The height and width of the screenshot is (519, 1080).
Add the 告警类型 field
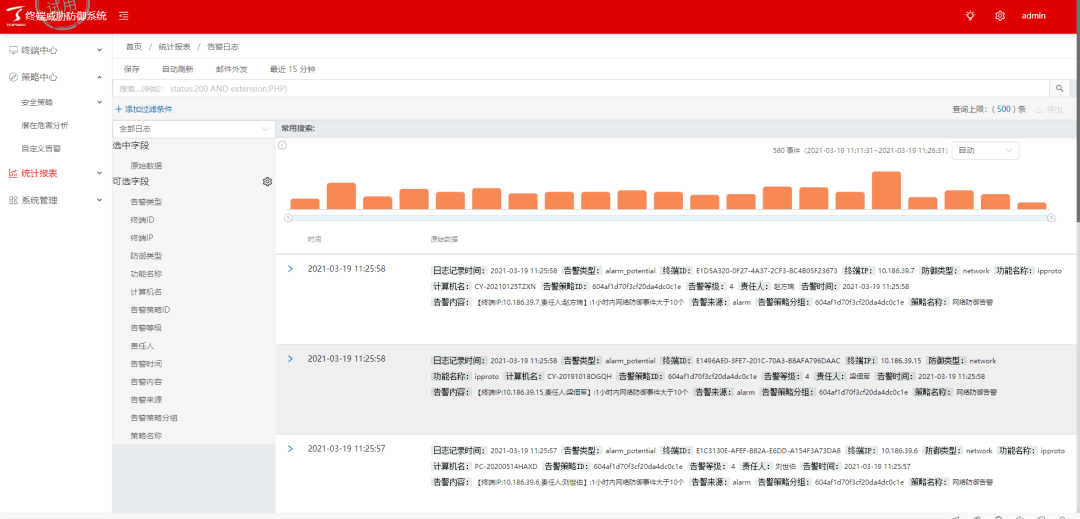coord(146,202)
